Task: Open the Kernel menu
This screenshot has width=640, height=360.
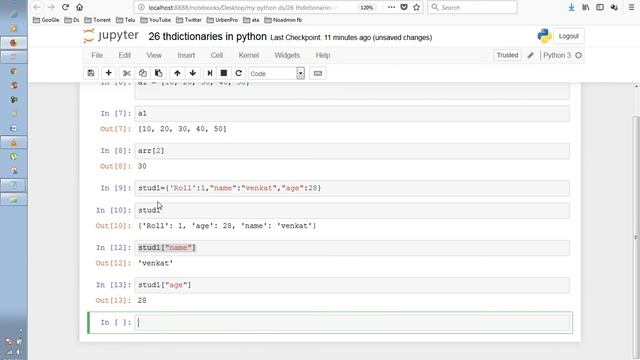Action: pyautogui.click(x=249, y=55)
